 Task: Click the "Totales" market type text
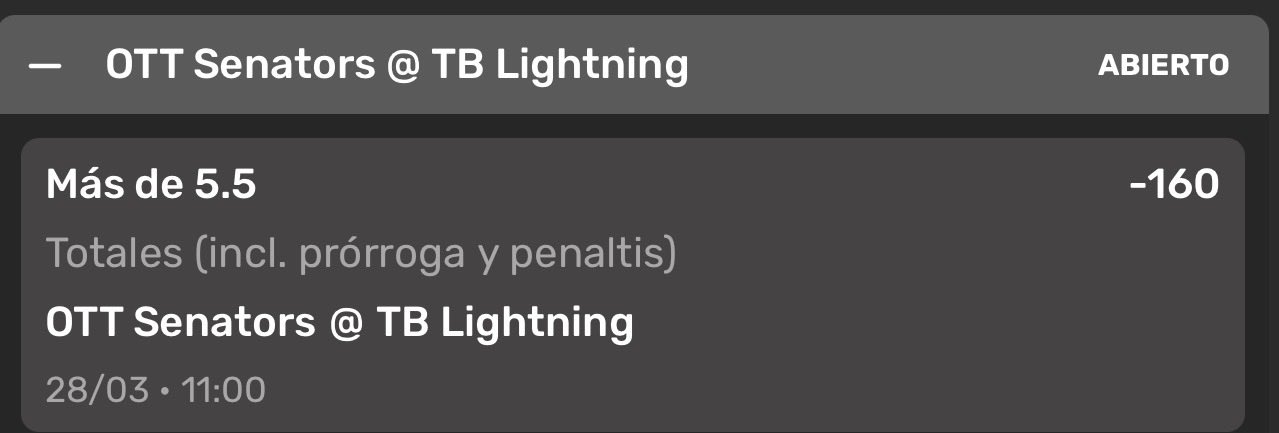click(114, 254)
